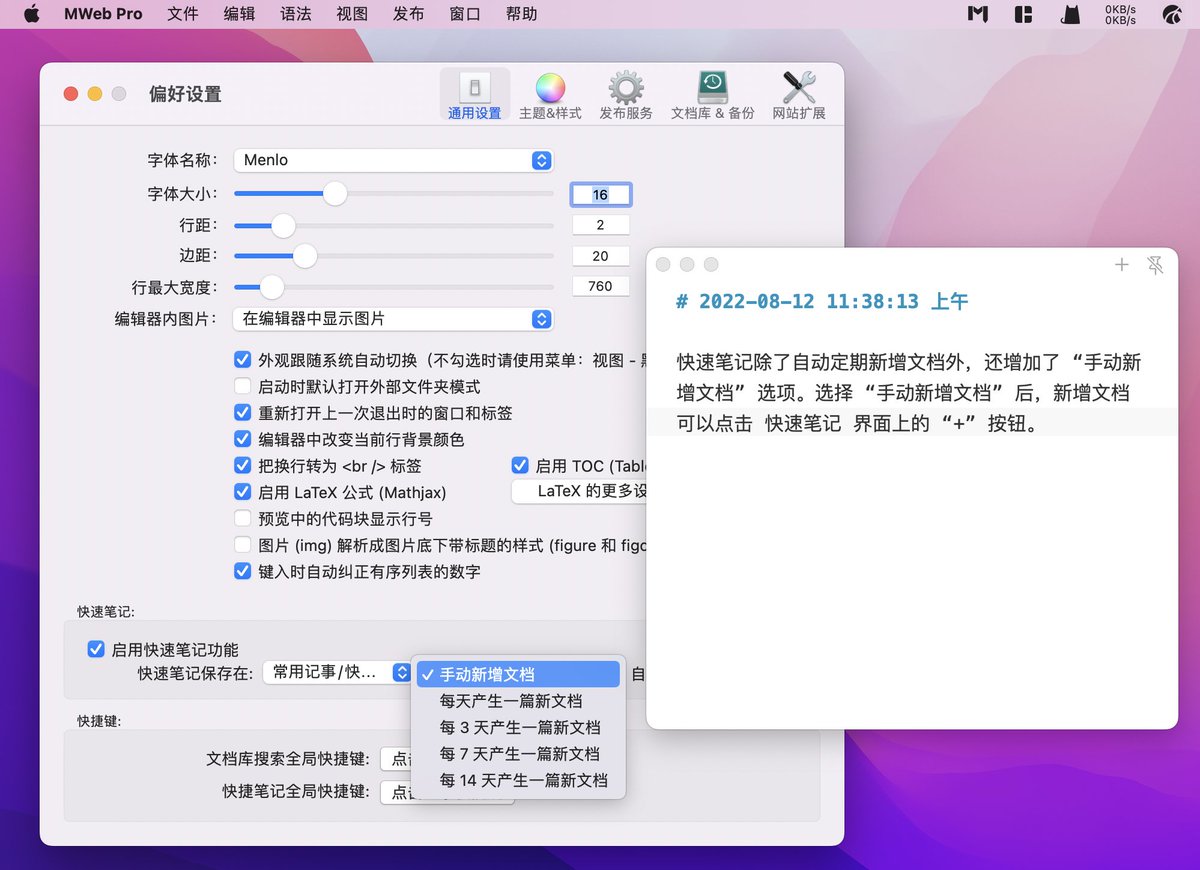Click the 字体大小 slider knob
This screenshot has height=870, width=1200.
coord(335,193)
